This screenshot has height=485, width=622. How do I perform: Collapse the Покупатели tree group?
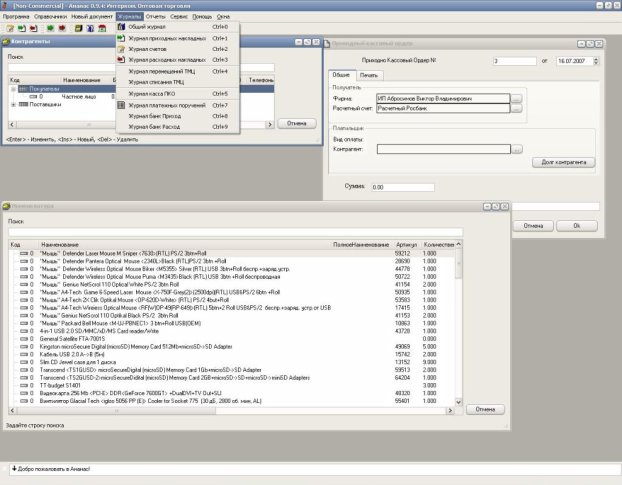13,89
